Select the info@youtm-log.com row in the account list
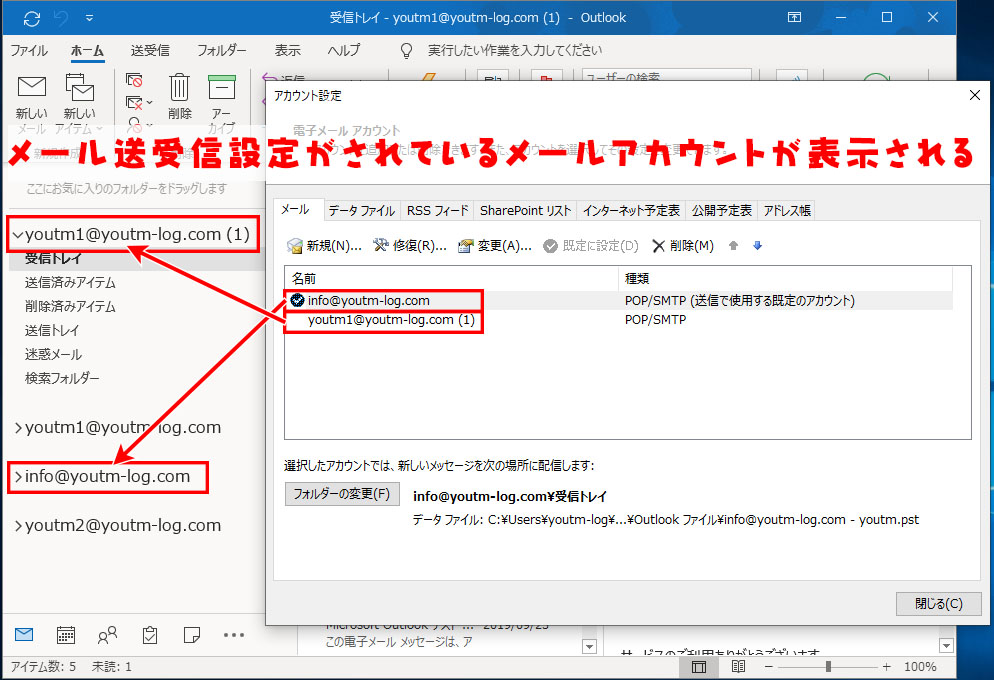Image resolution: width=994 pixels, height=680 pixels. (618, 300)
